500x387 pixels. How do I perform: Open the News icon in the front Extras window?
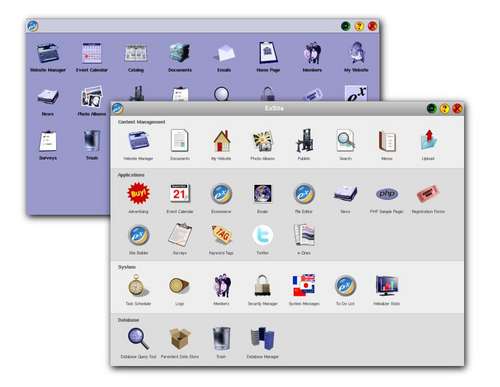[345, 194]
